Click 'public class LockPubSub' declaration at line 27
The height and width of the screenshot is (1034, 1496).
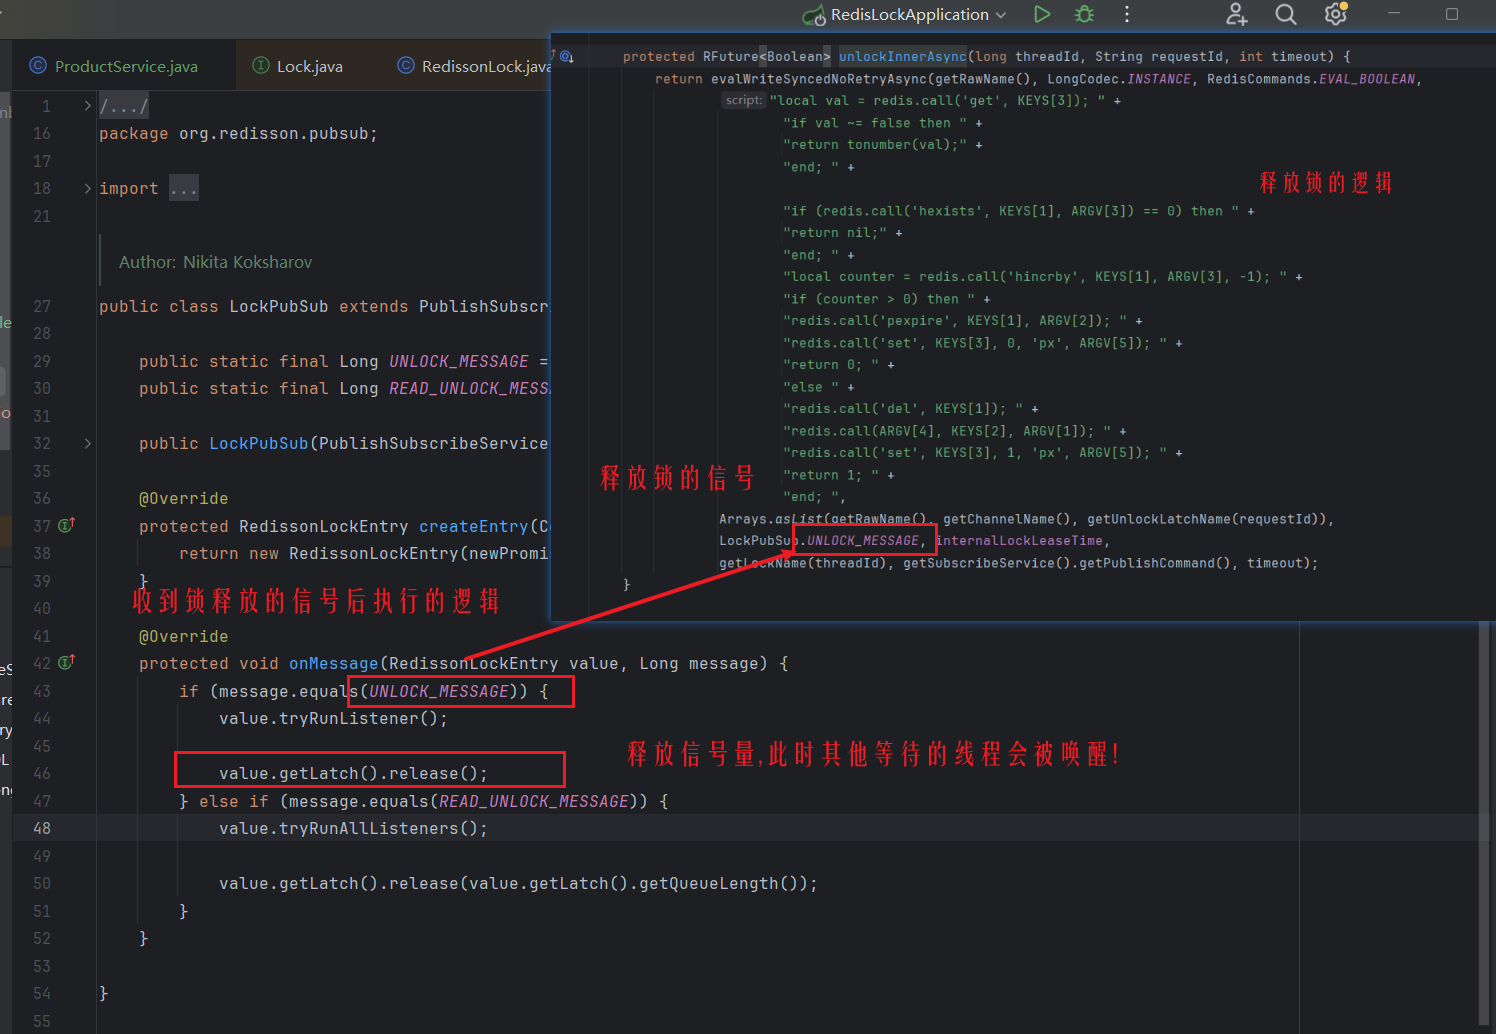point(213,306)
